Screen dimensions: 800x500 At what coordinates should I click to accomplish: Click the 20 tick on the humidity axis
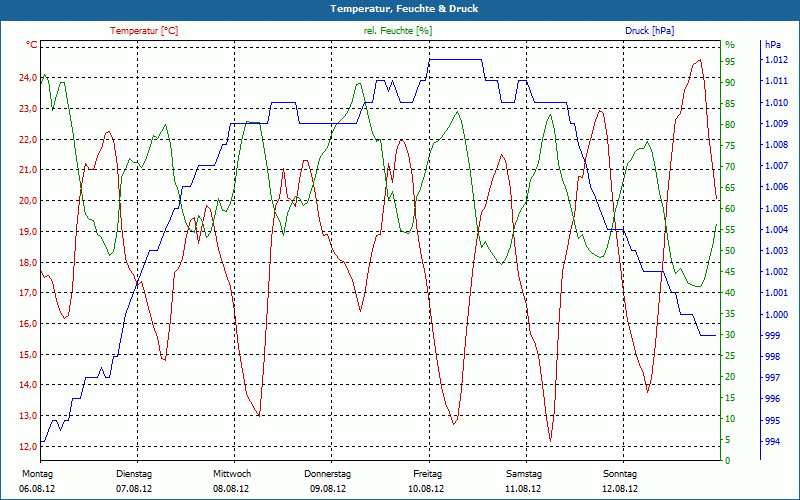pos(730,377)
